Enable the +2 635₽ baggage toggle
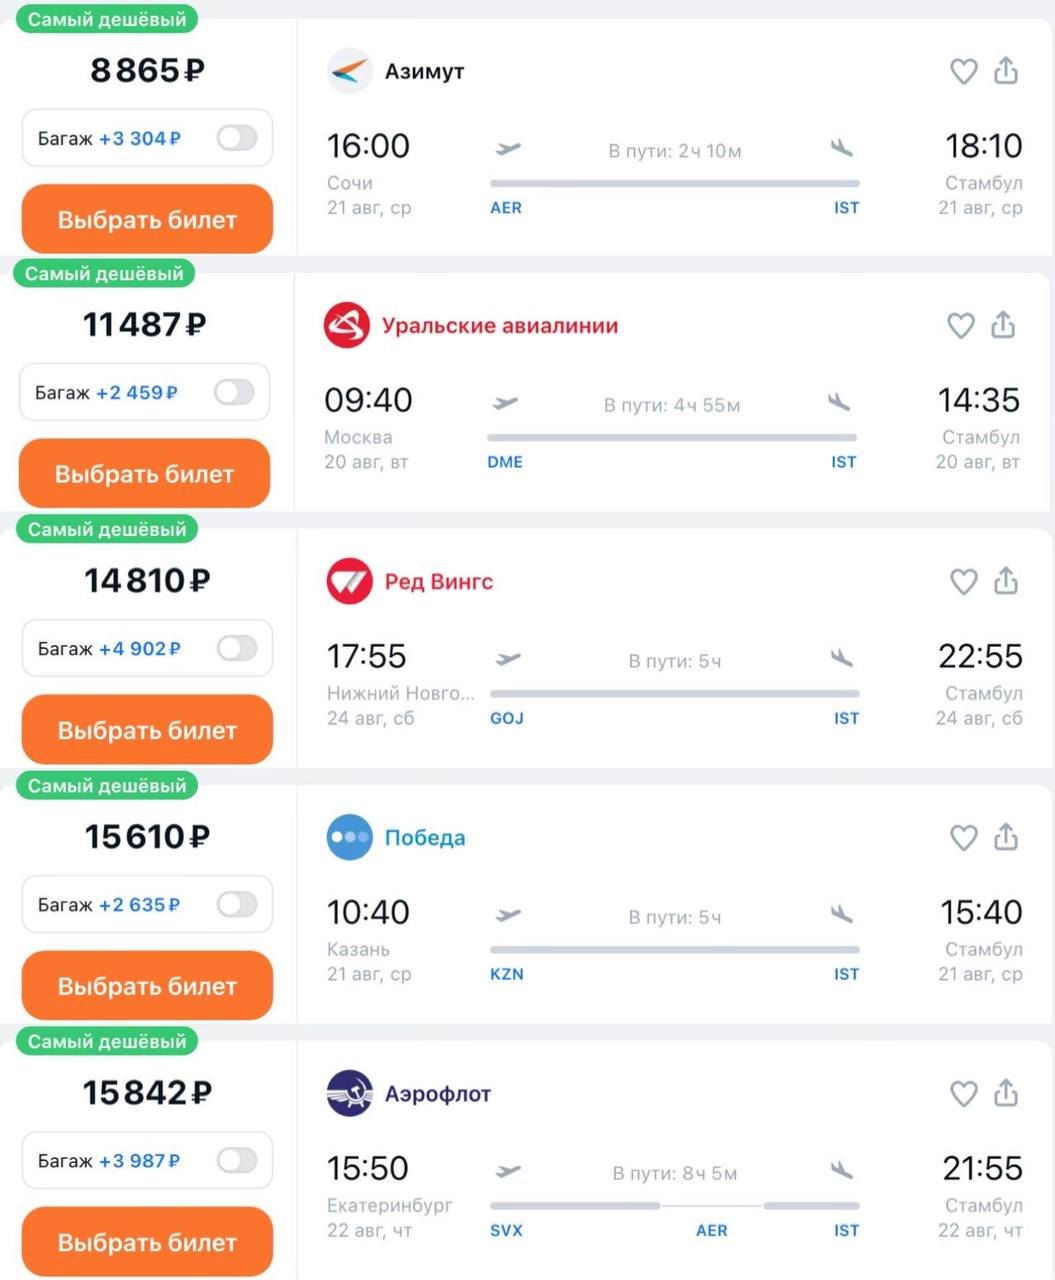Screen dimensions: 1055x1280 click(237, 904)
